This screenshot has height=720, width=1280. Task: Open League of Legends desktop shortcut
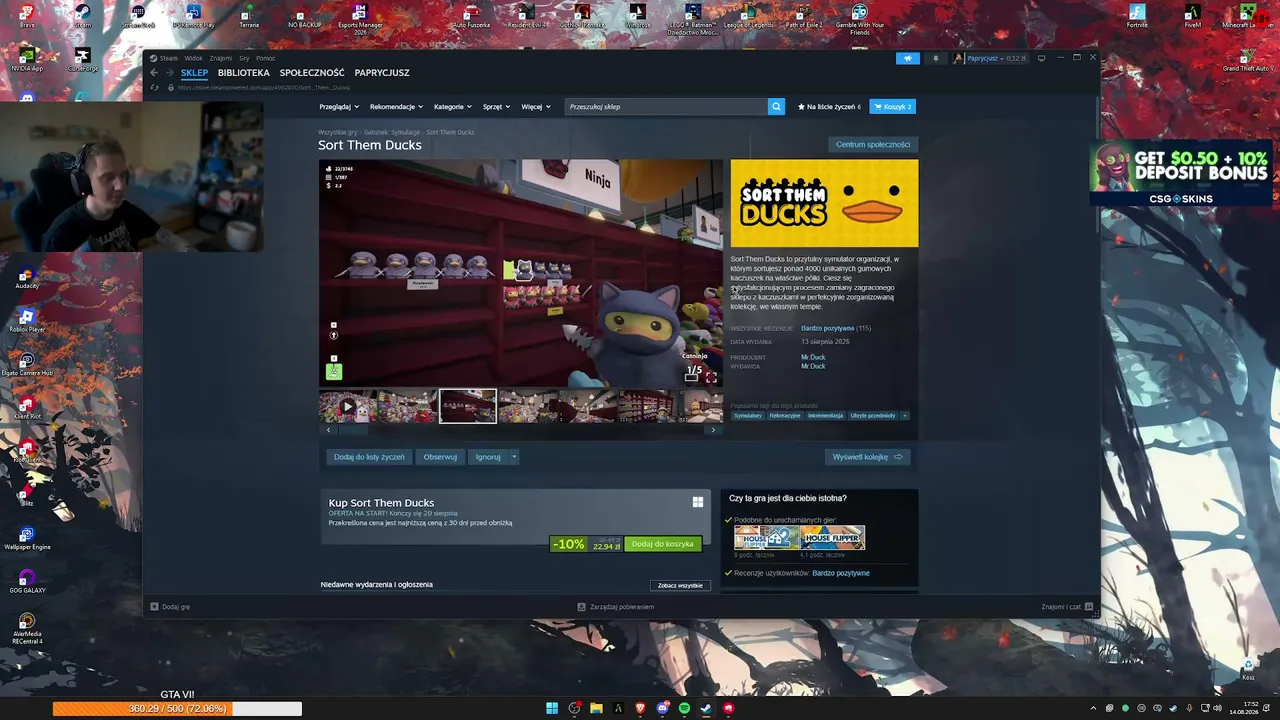747,16
